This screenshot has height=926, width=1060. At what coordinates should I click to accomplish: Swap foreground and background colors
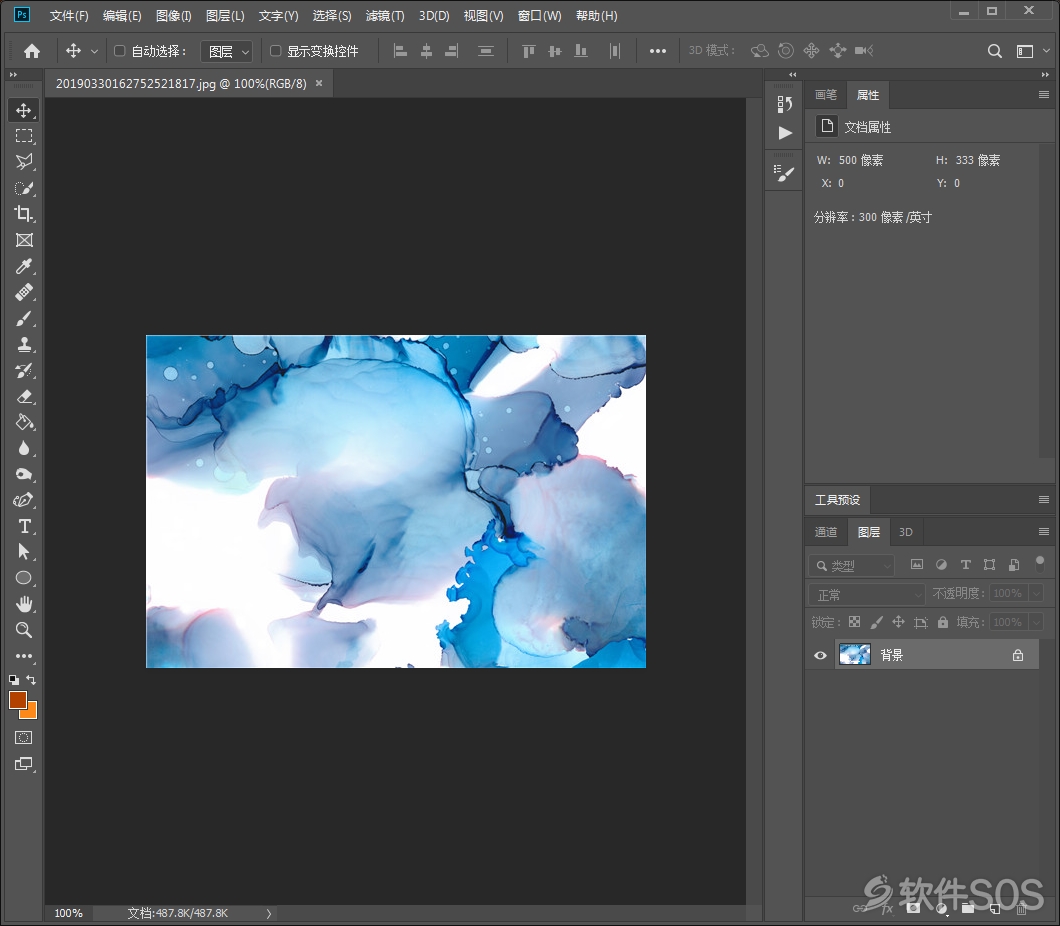(x=31, y=679)
